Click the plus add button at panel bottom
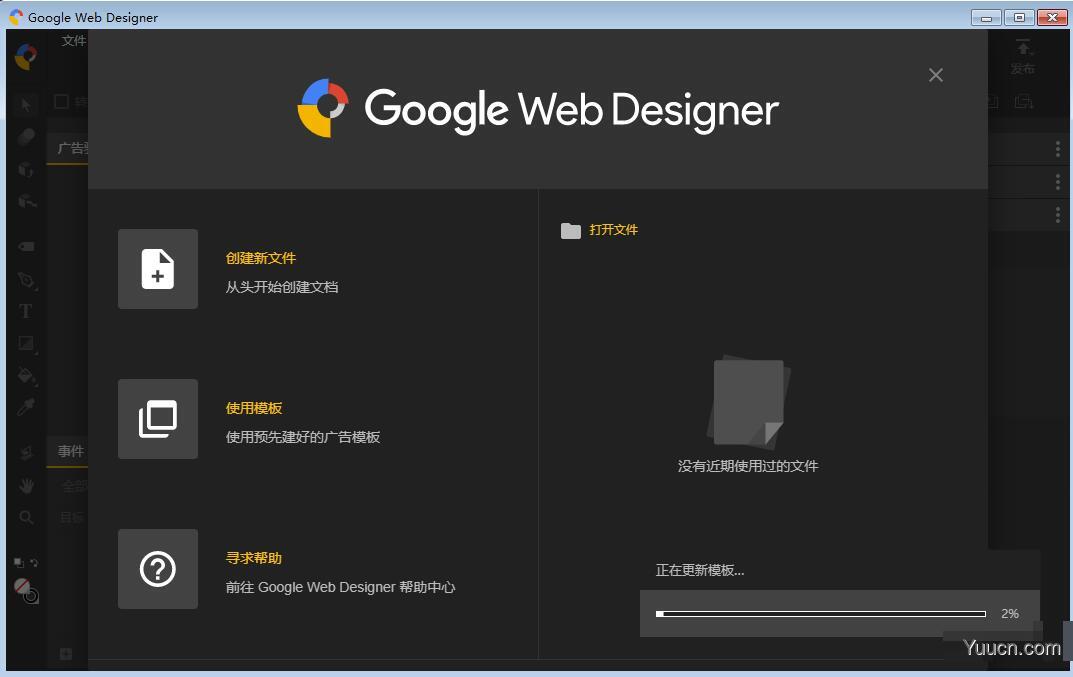 point(66,654)
